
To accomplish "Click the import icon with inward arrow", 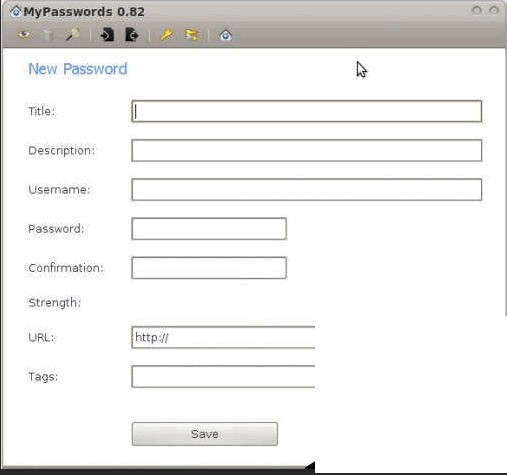I will tap(107, 35).
